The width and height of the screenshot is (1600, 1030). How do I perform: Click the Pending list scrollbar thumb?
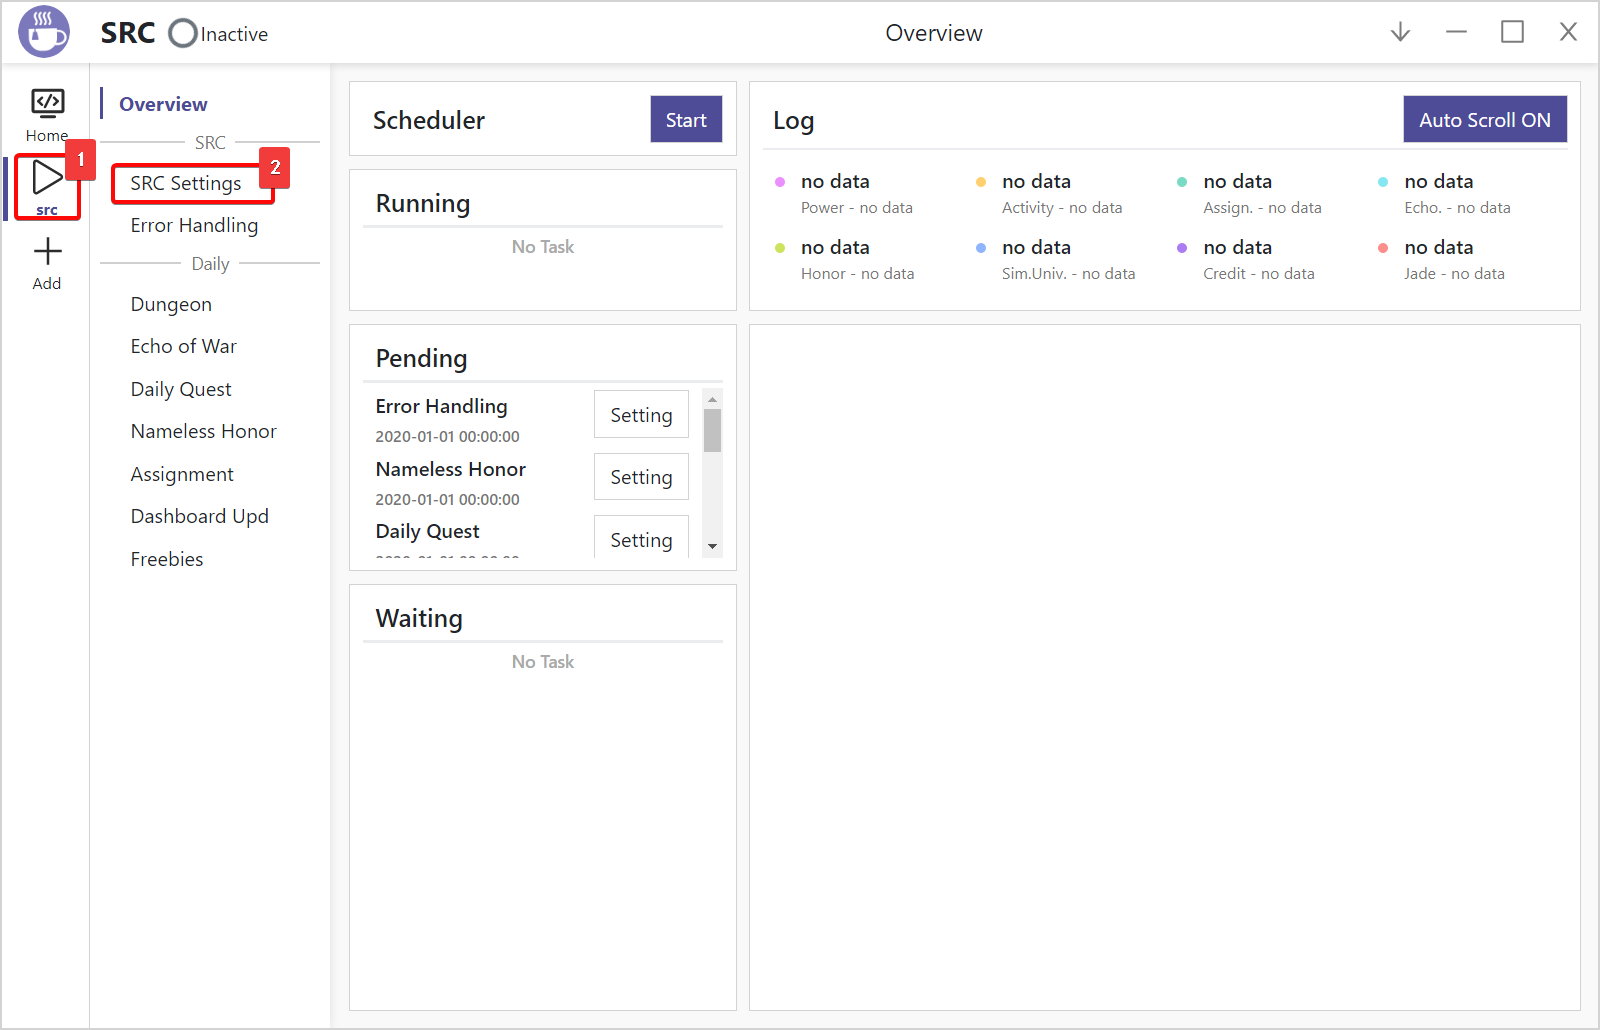712,430
